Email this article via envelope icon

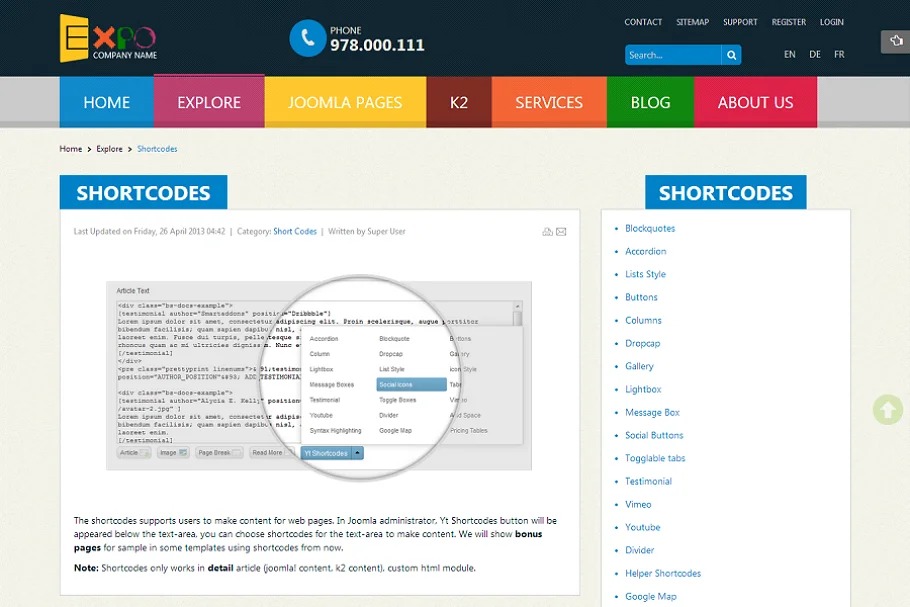[x=561, y=232]
